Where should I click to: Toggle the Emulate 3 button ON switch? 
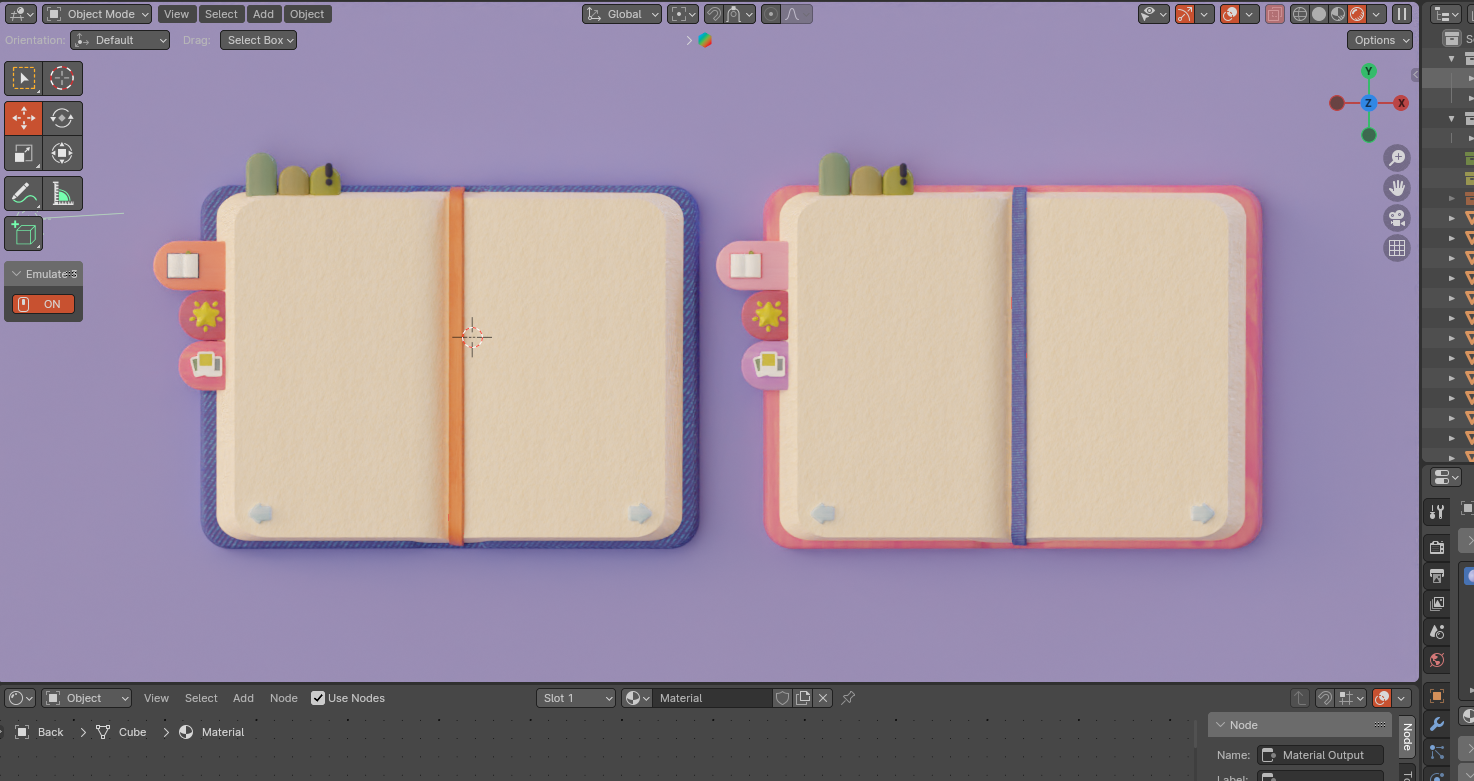(44, 304)
